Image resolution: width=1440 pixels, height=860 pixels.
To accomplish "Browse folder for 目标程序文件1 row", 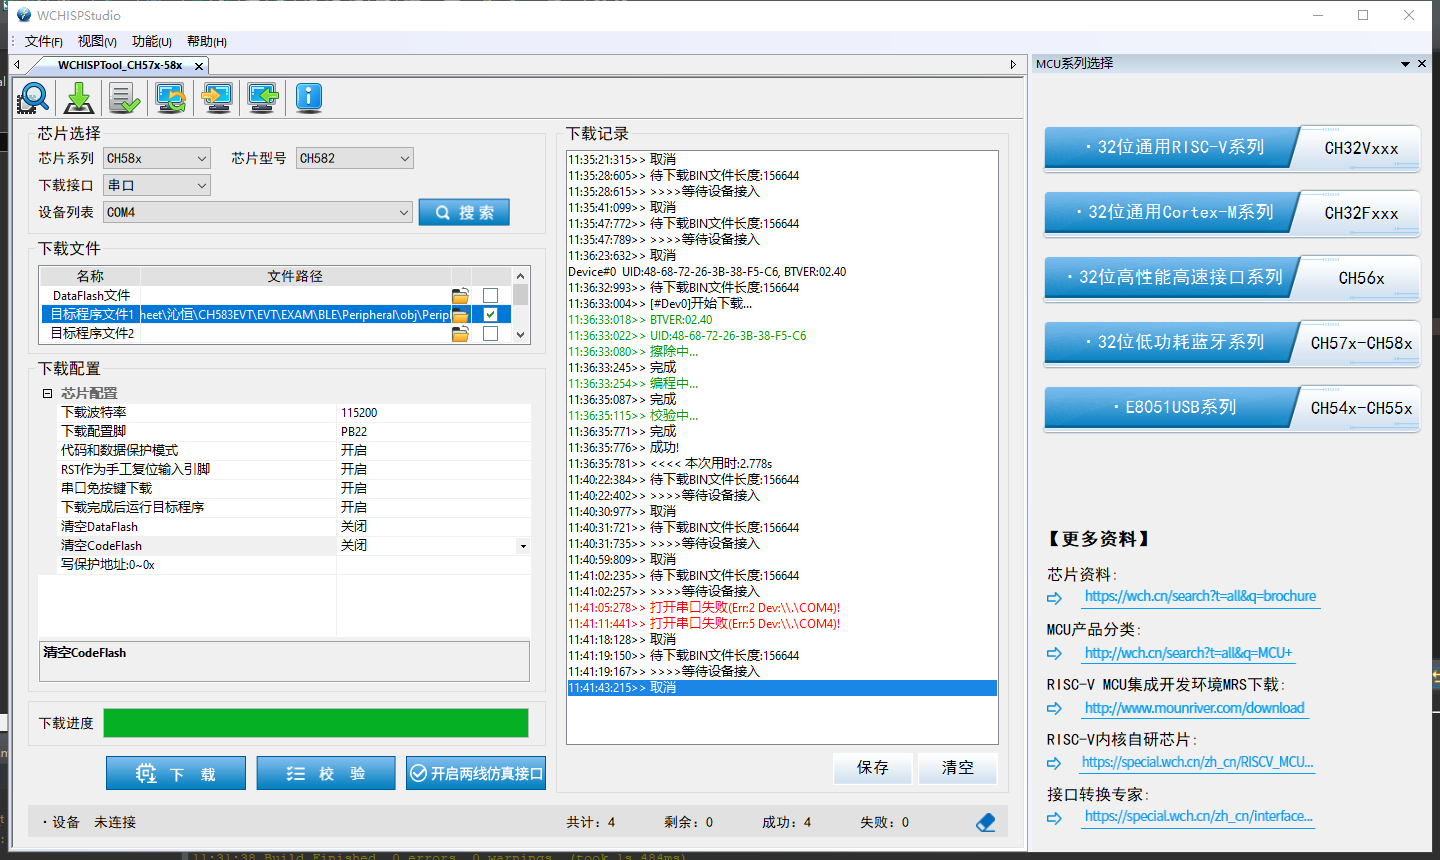I will (460, 315).
